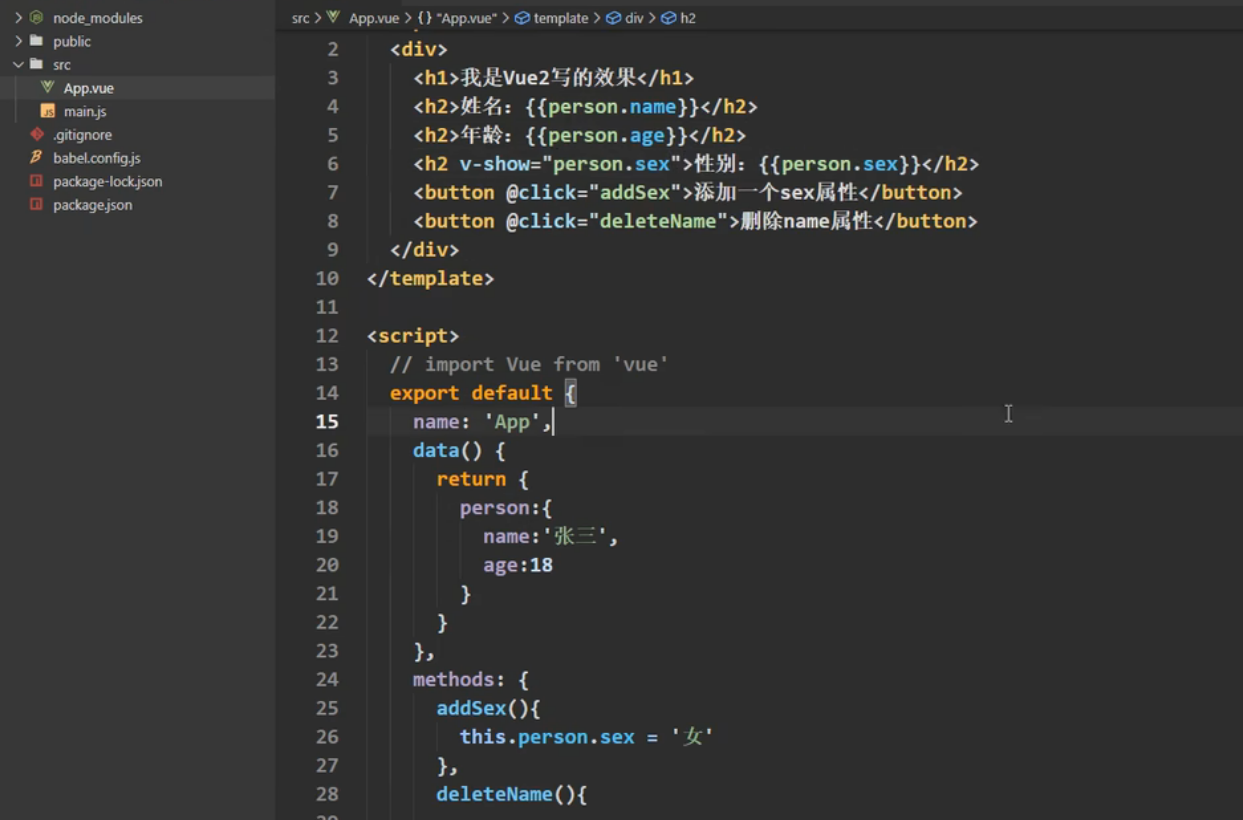Place cursor on the addSex method name
This screenshot has height=820, width=1243.
click(x=470, y=707)
